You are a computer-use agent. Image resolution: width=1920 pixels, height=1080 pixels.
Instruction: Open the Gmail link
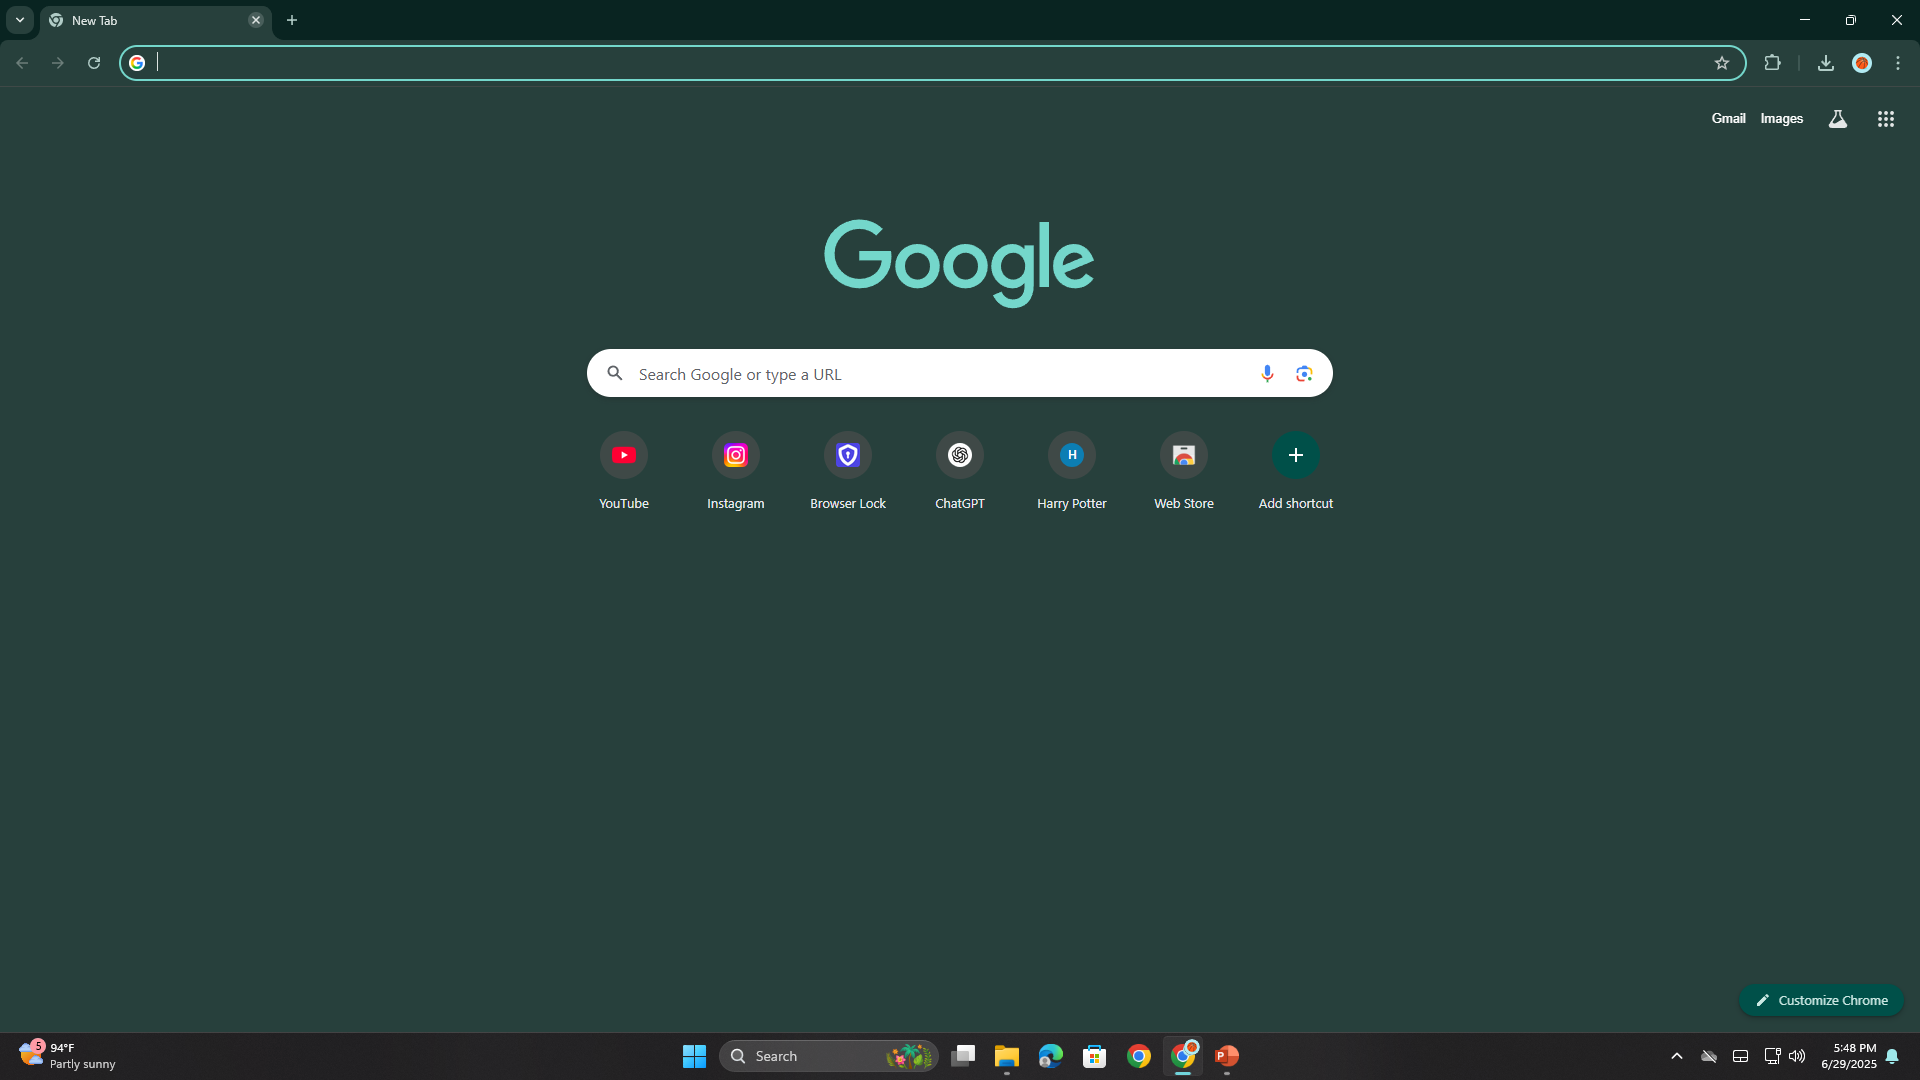1728,119
